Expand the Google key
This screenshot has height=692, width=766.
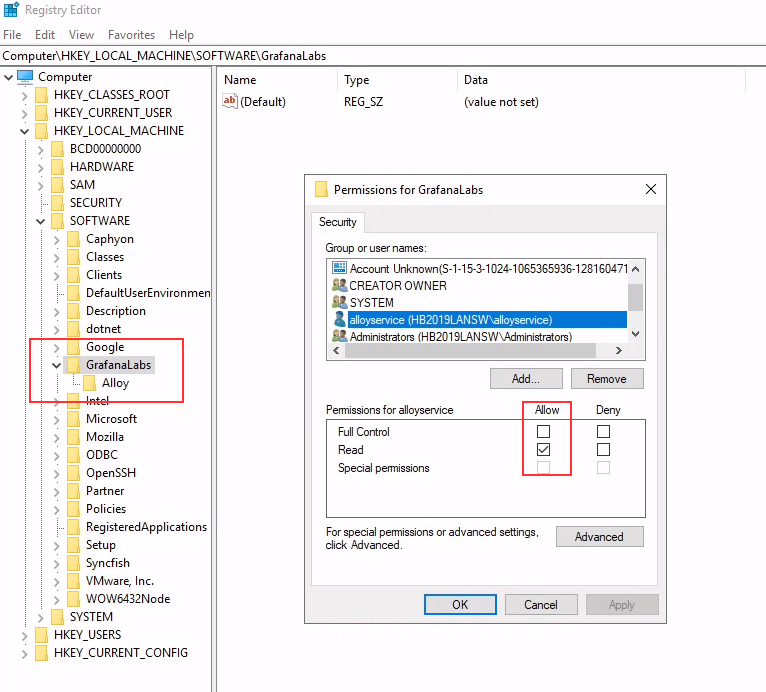point(57,347)
